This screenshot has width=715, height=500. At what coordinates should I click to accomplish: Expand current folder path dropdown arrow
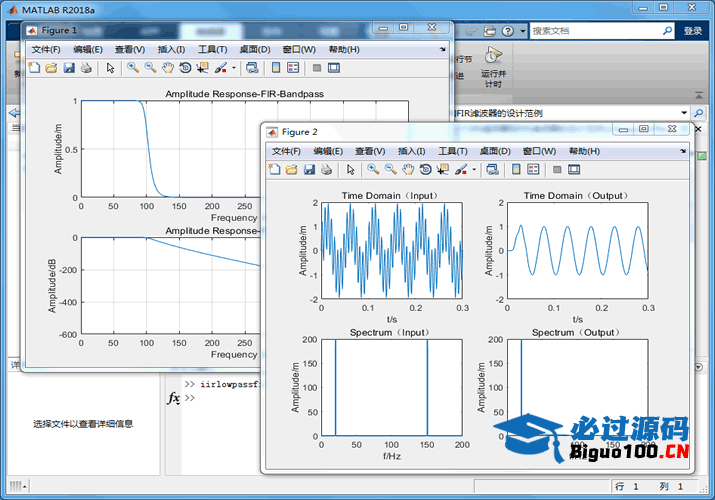684,113
